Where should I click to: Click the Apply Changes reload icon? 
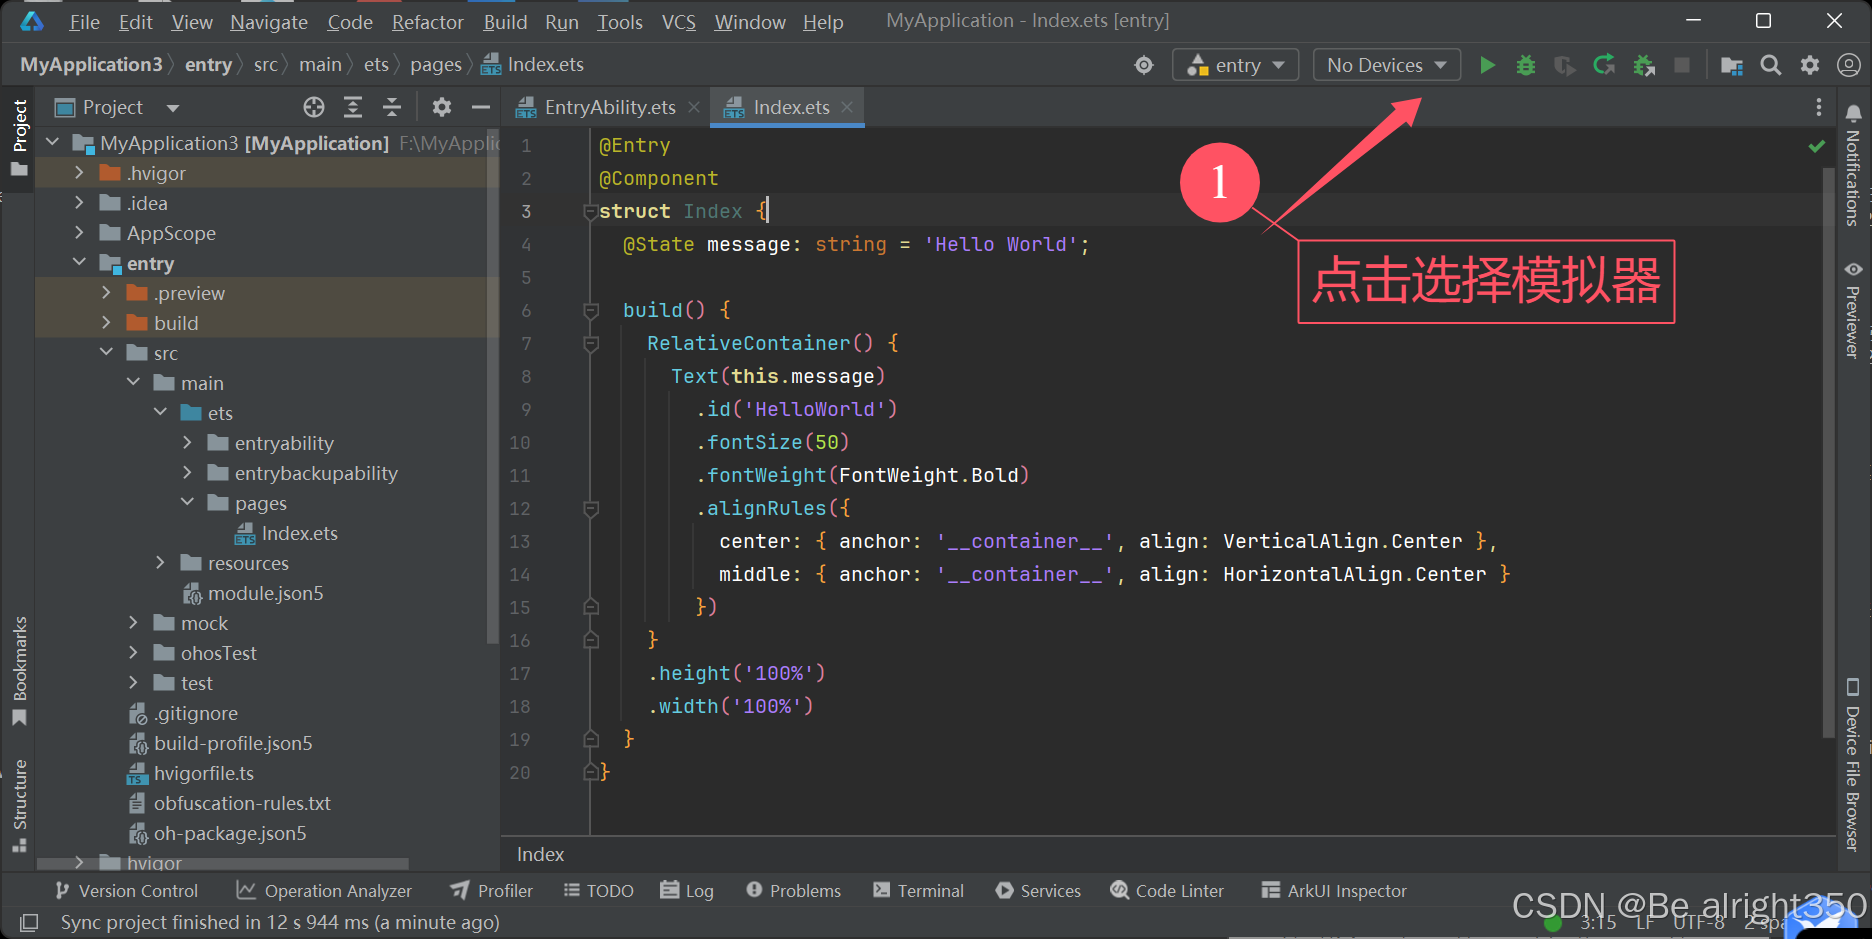tap(1604, 65)
